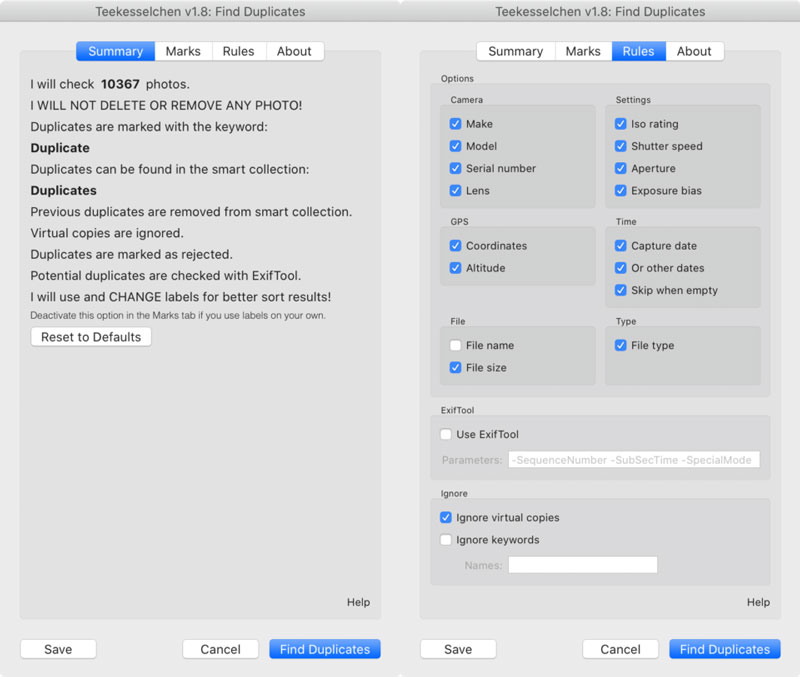Uncheck the Altitude option
The width and height of the screenshot is (800, 677).
pyautogui.click(x=456, y=268)
